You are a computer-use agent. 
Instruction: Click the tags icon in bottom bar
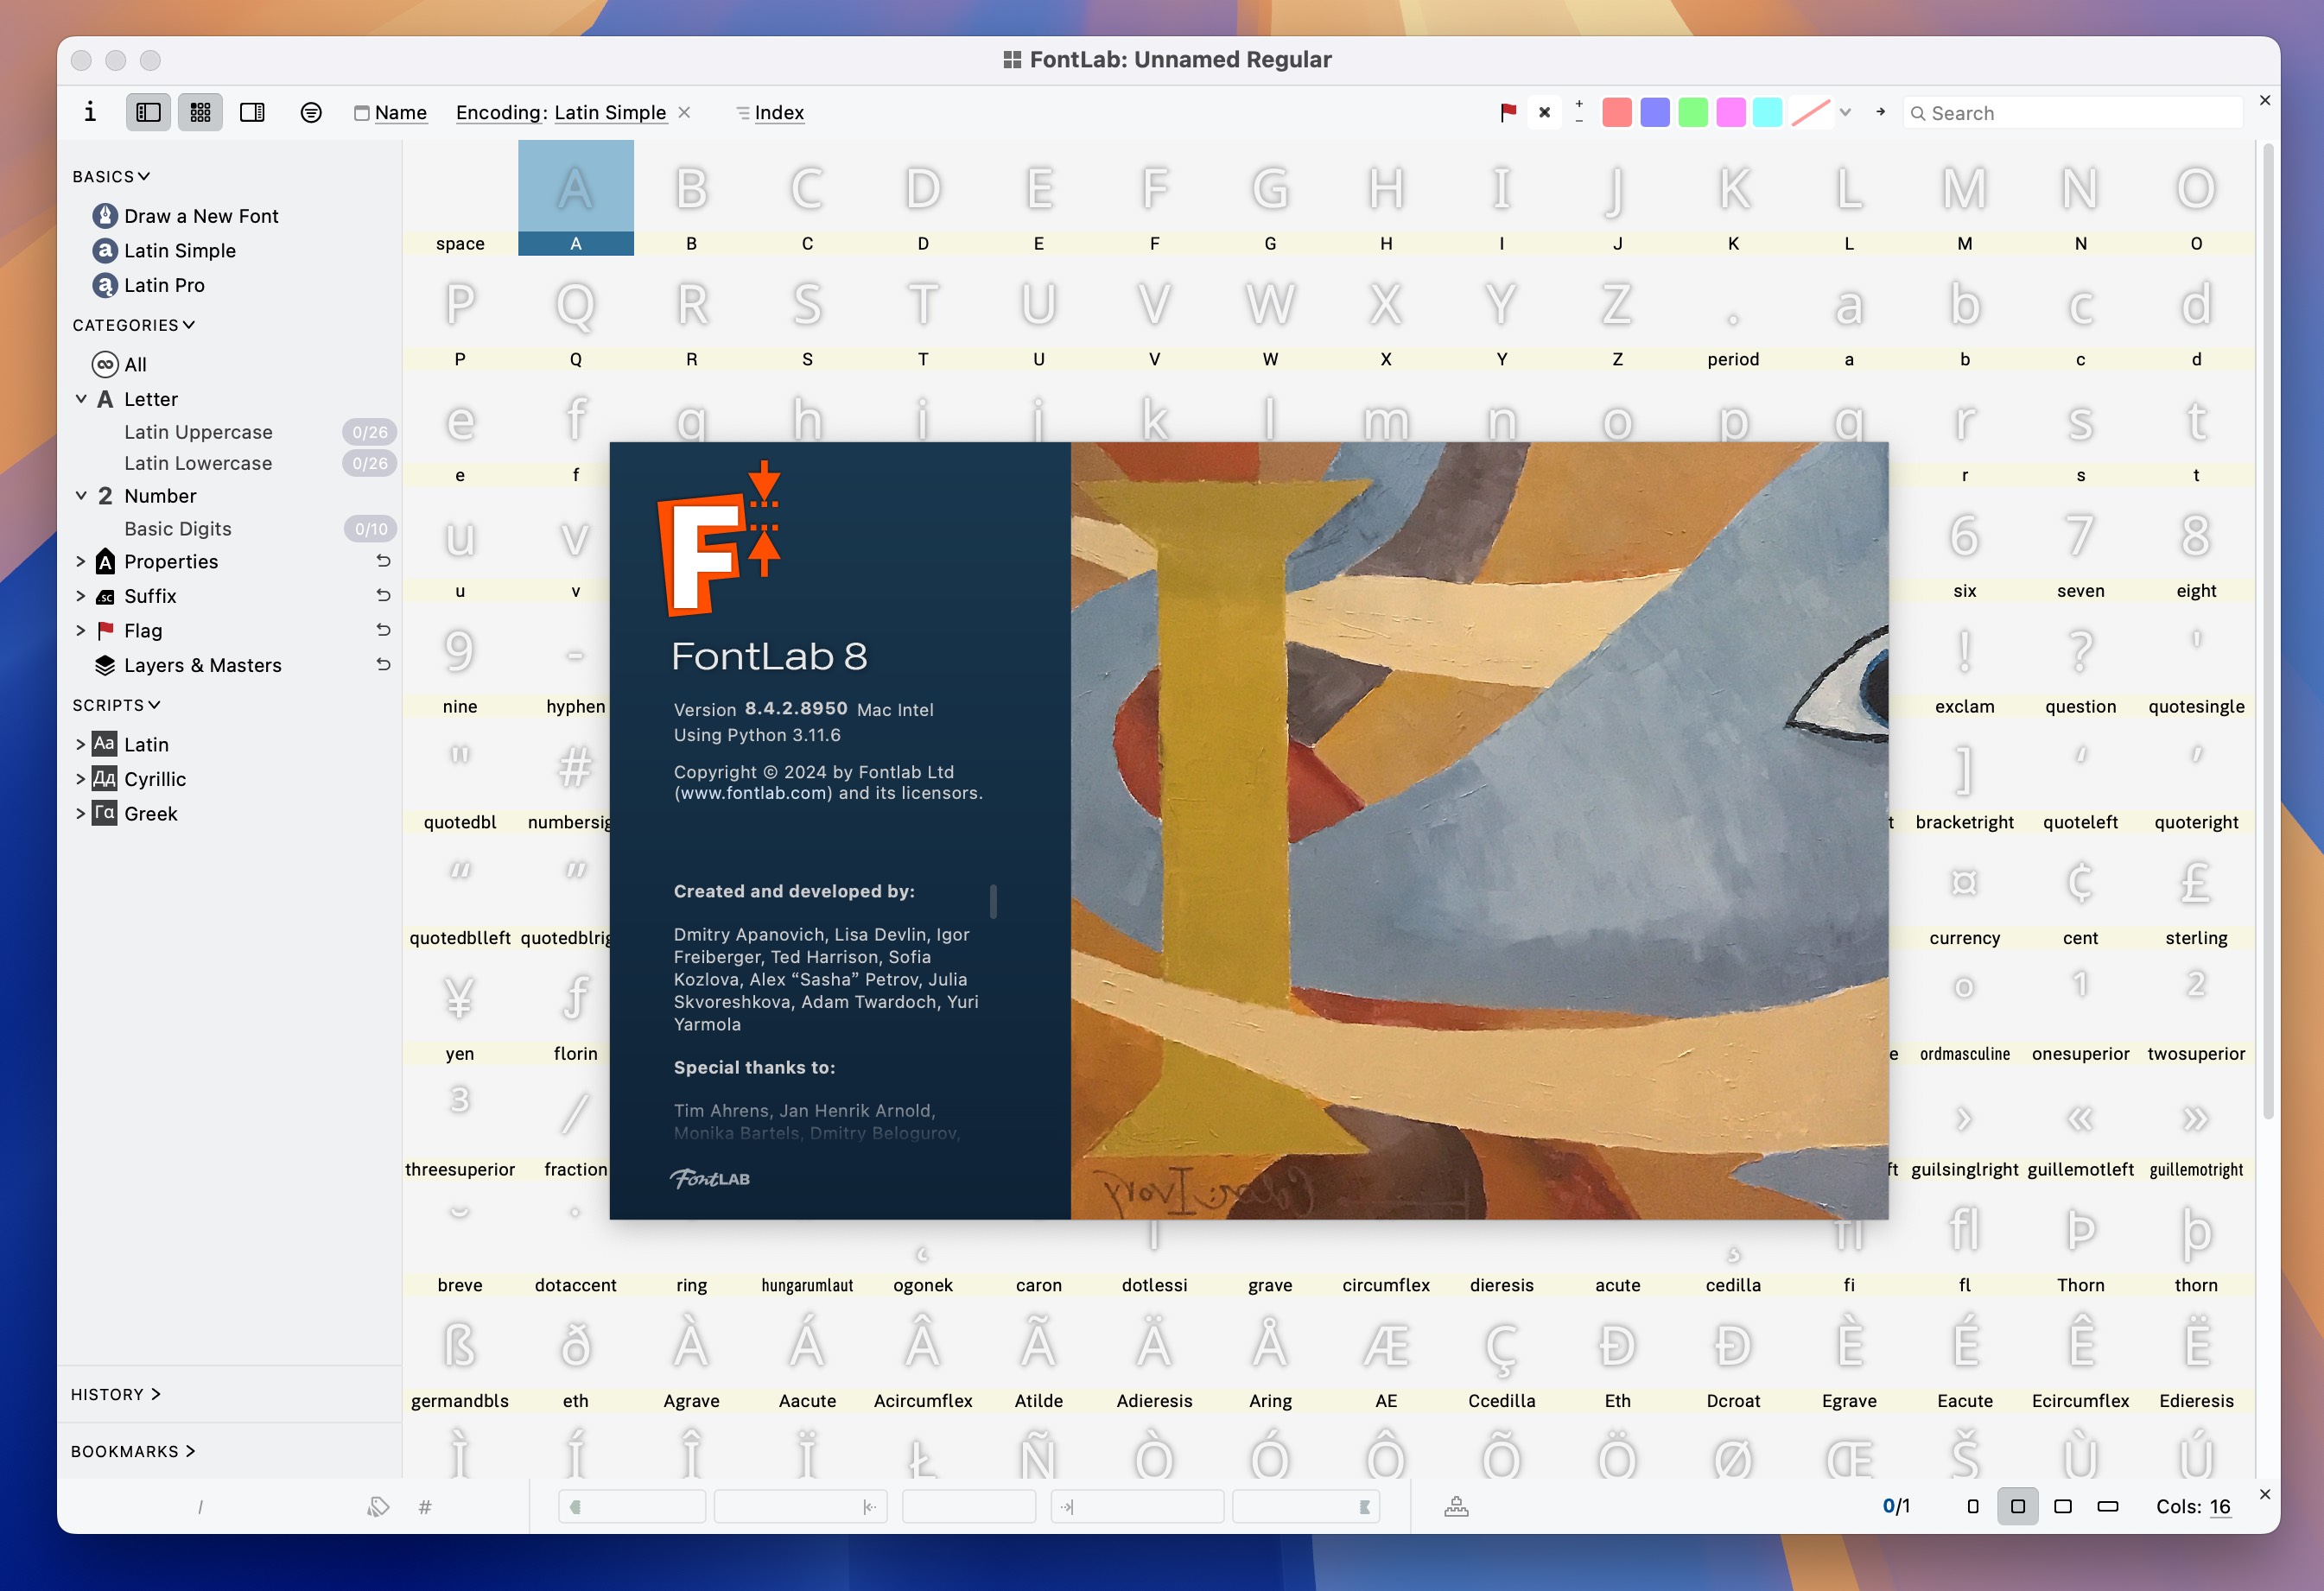point(377,1507)
